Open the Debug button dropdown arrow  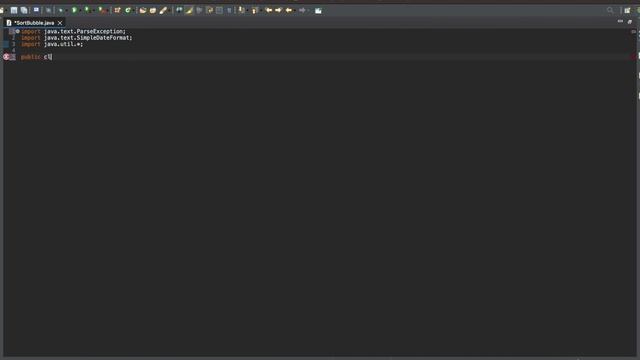coord(66,11)
